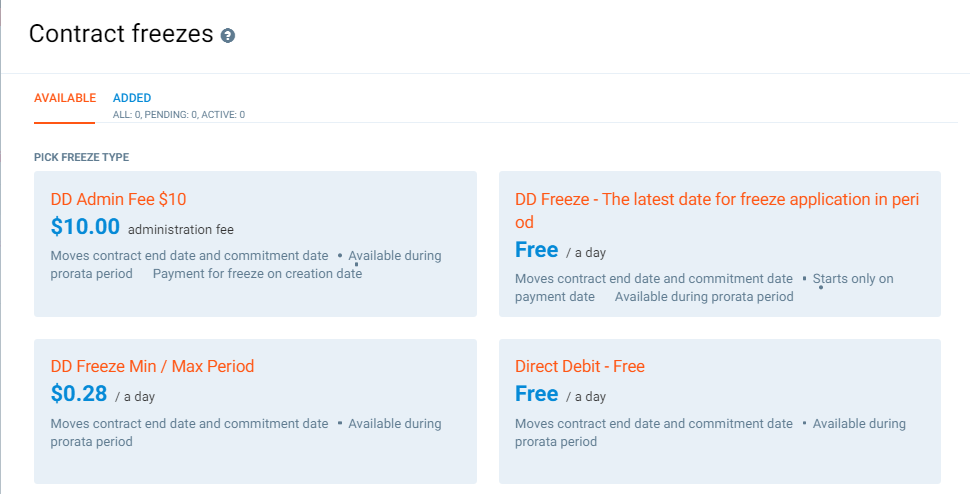Click the 'administration fee' label

click(181, 229)
